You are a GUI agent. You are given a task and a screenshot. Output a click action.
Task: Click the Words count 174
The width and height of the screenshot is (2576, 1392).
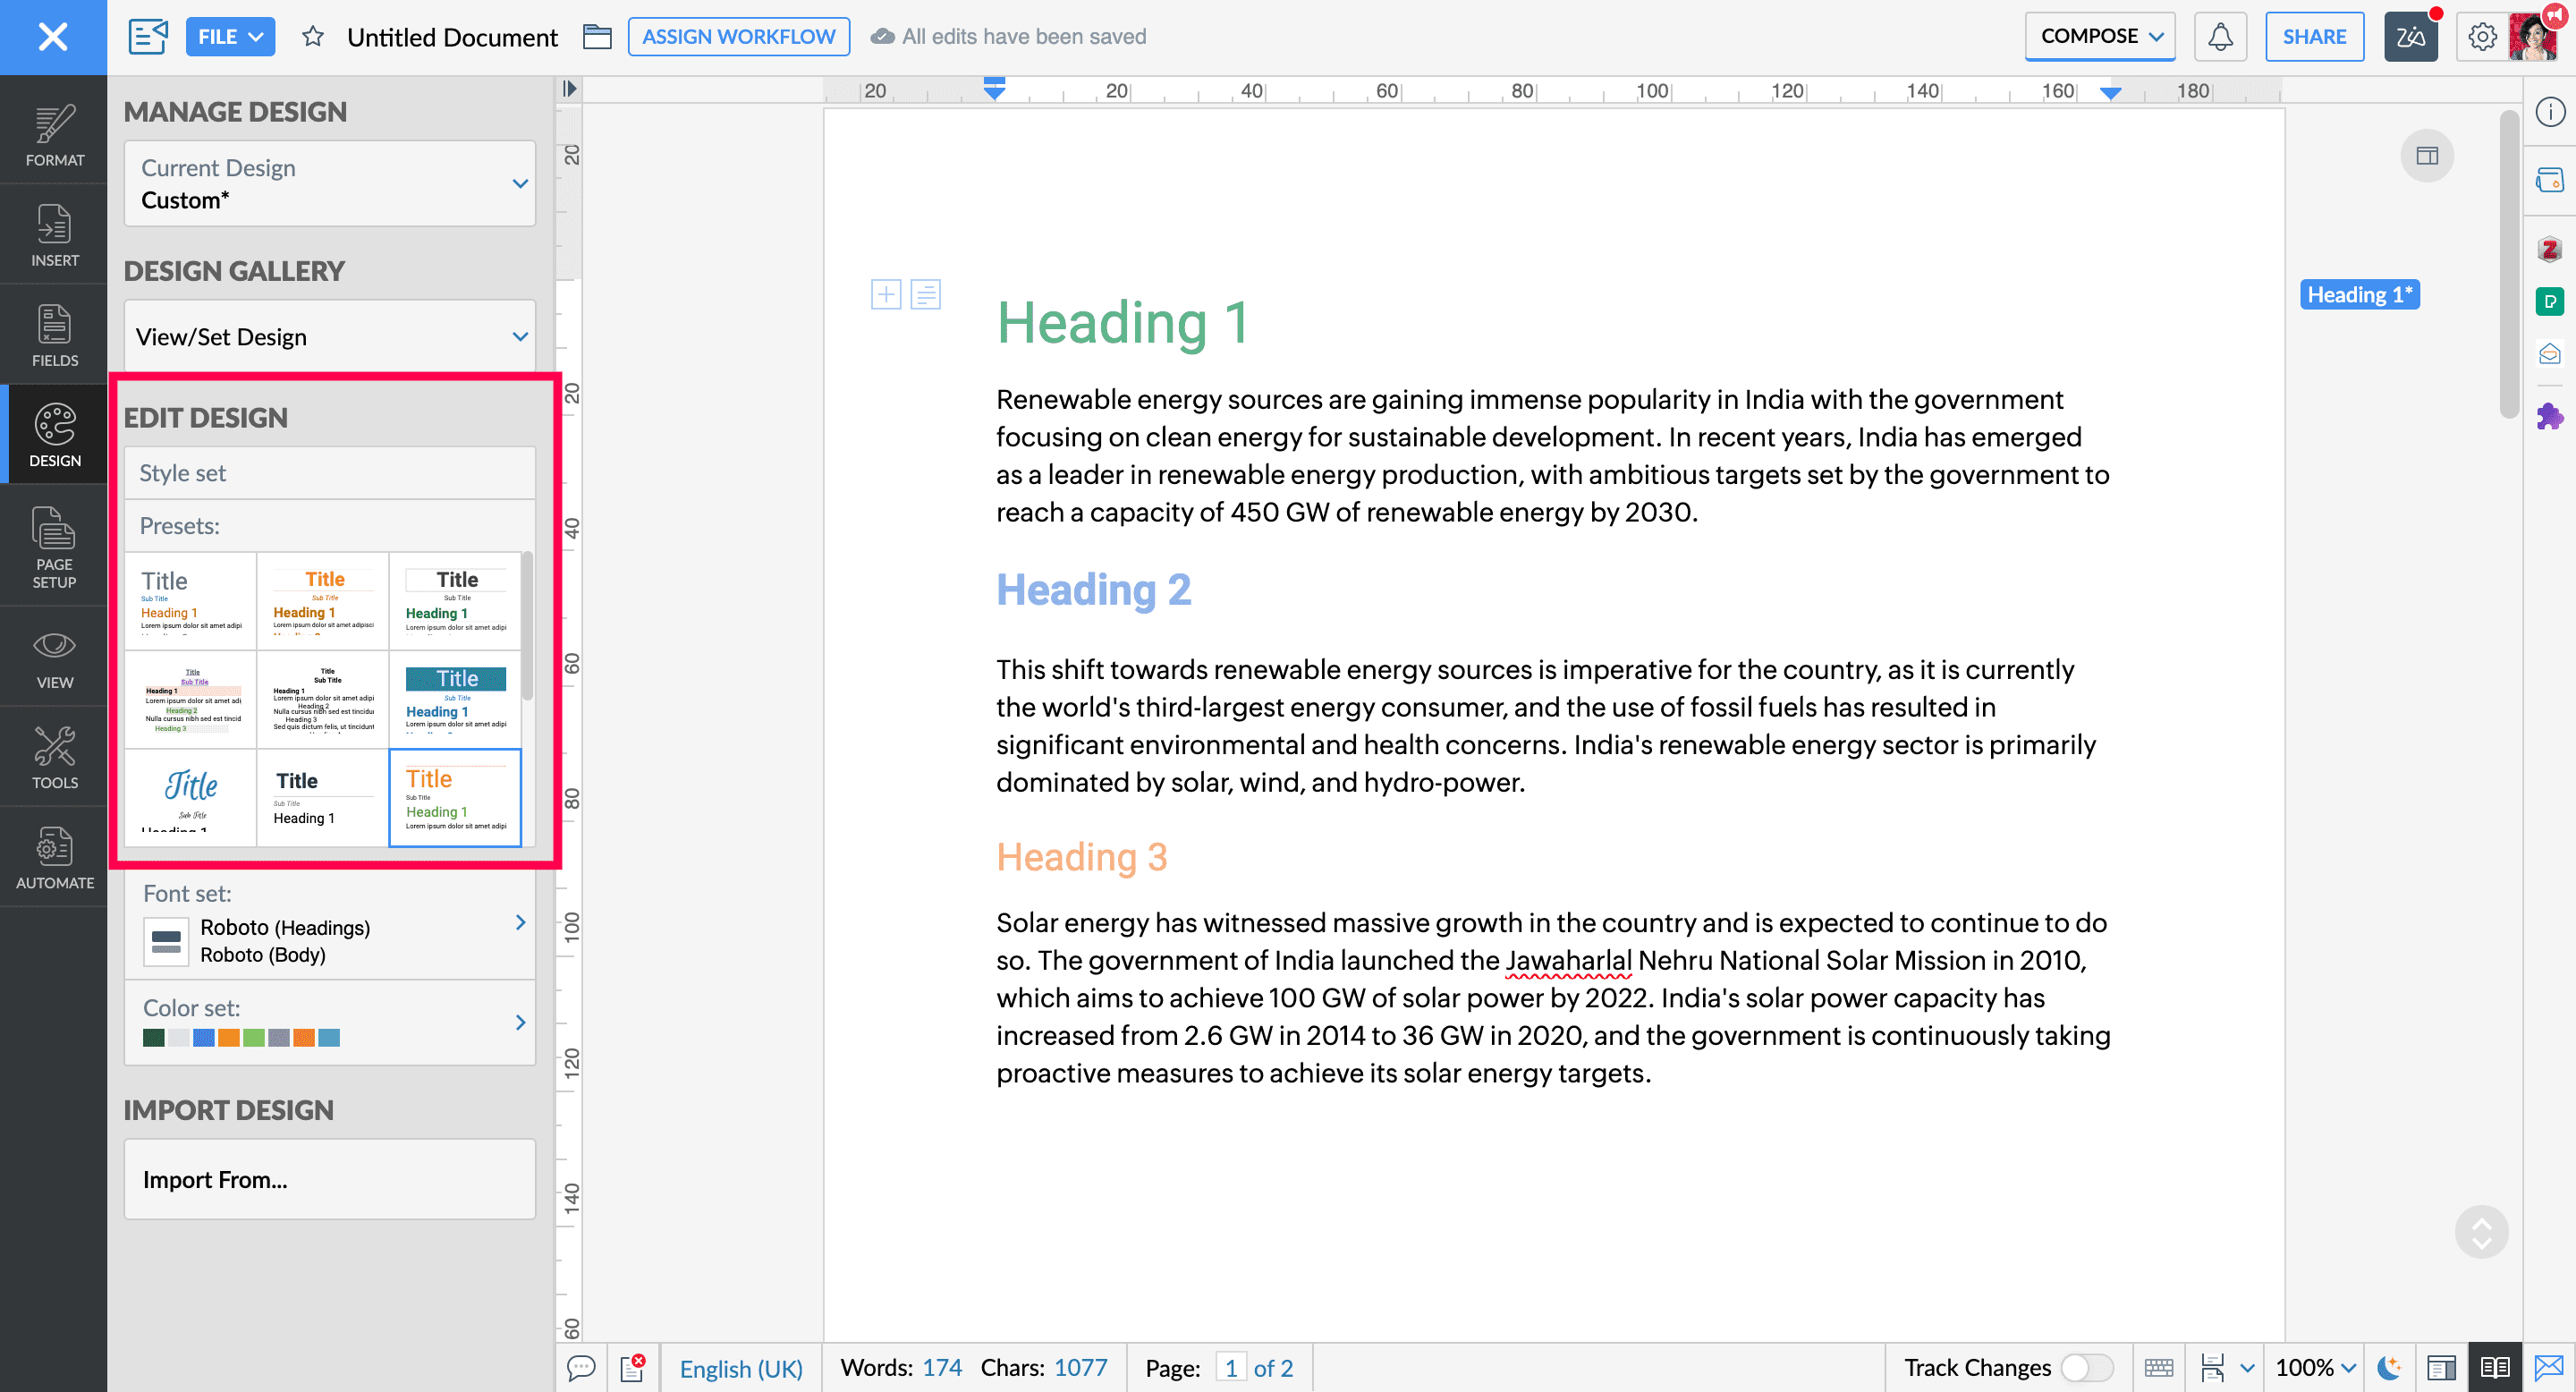pos(941,1367)
